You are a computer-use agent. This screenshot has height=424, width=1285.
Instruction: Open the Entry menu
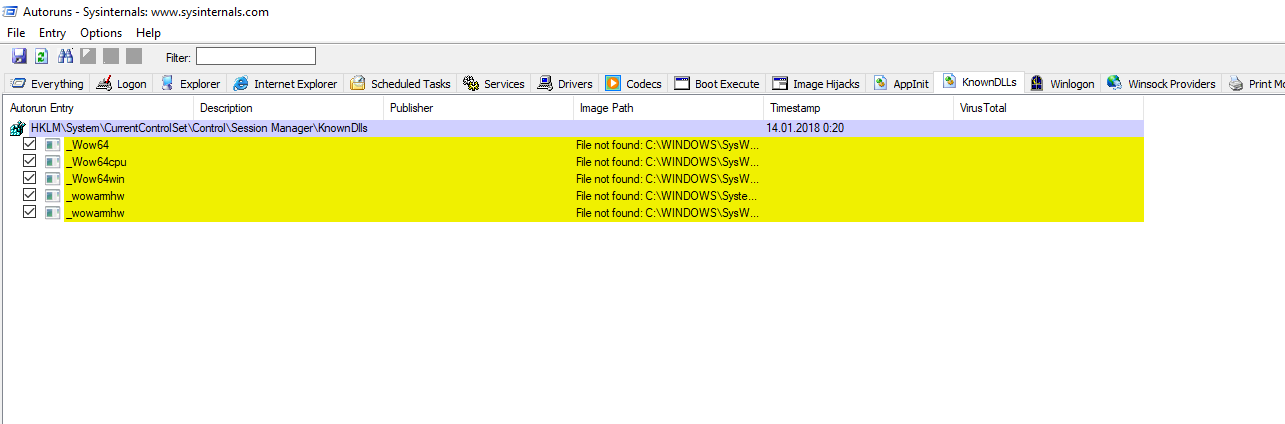tap(52, 33)
